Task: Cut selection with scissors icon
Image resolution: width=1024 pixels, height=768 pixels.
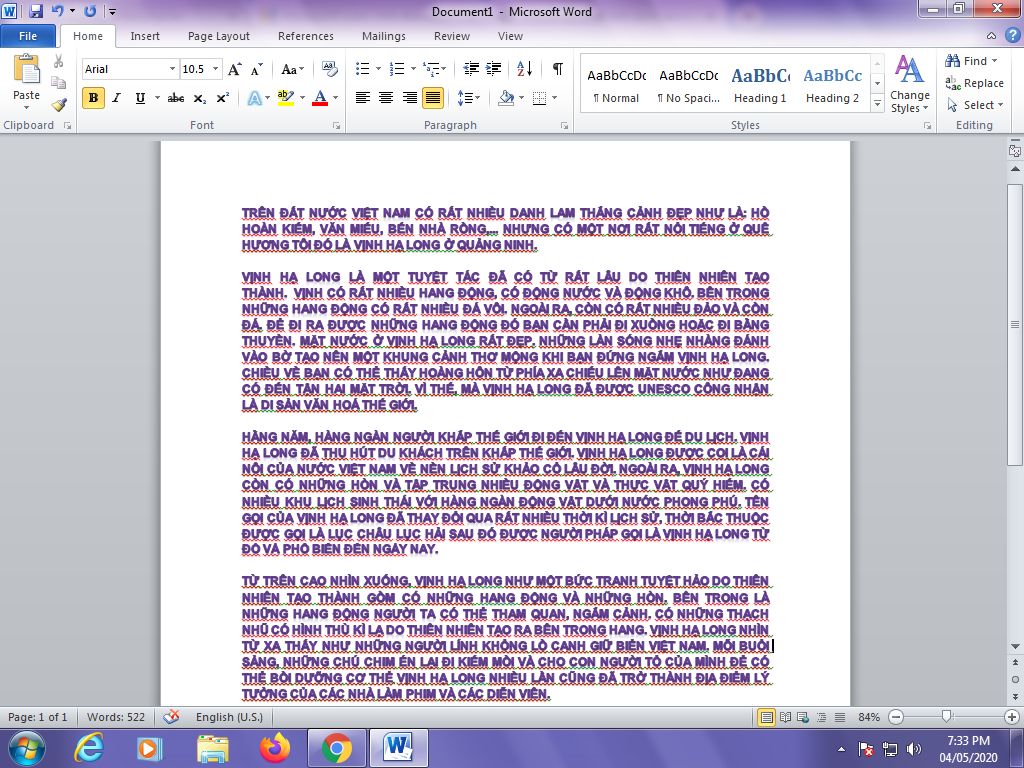Action: click(x=58, y=61)
